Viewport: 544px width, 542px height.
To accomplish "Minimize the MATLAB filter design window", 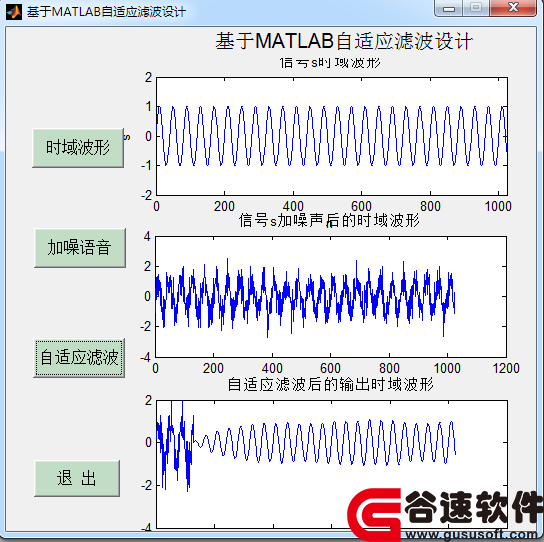I will point(448,8).
